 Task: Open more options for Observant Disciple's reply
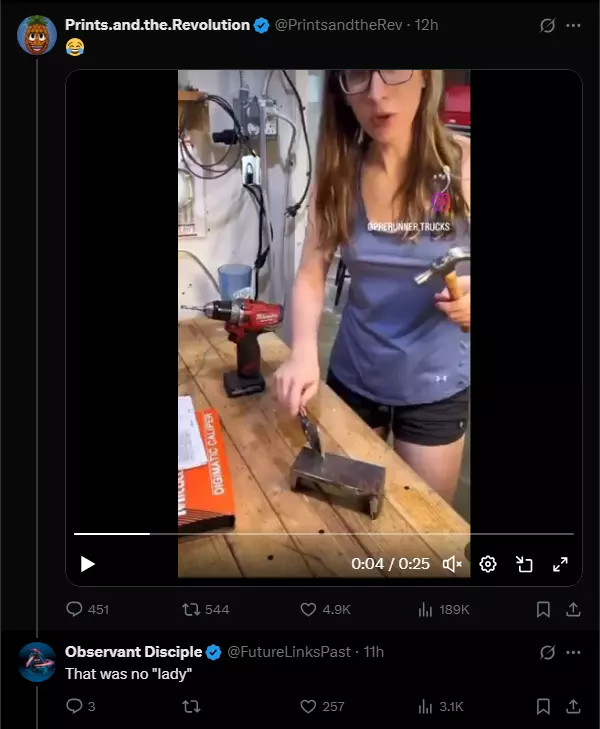point(573,652)
